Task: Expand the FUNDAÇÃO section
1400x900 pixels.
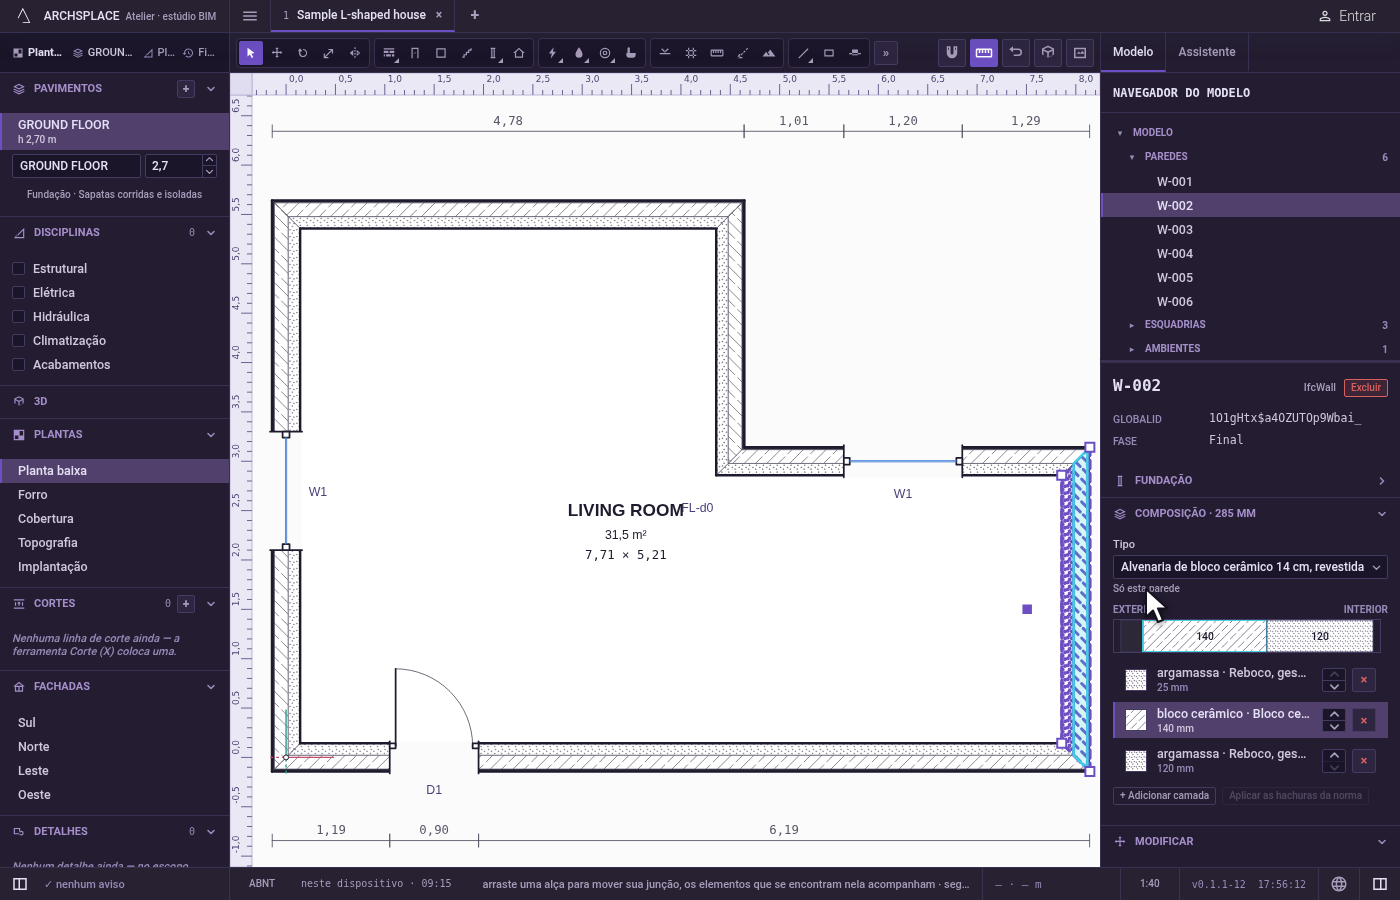Action: [x=1250, y=480]
